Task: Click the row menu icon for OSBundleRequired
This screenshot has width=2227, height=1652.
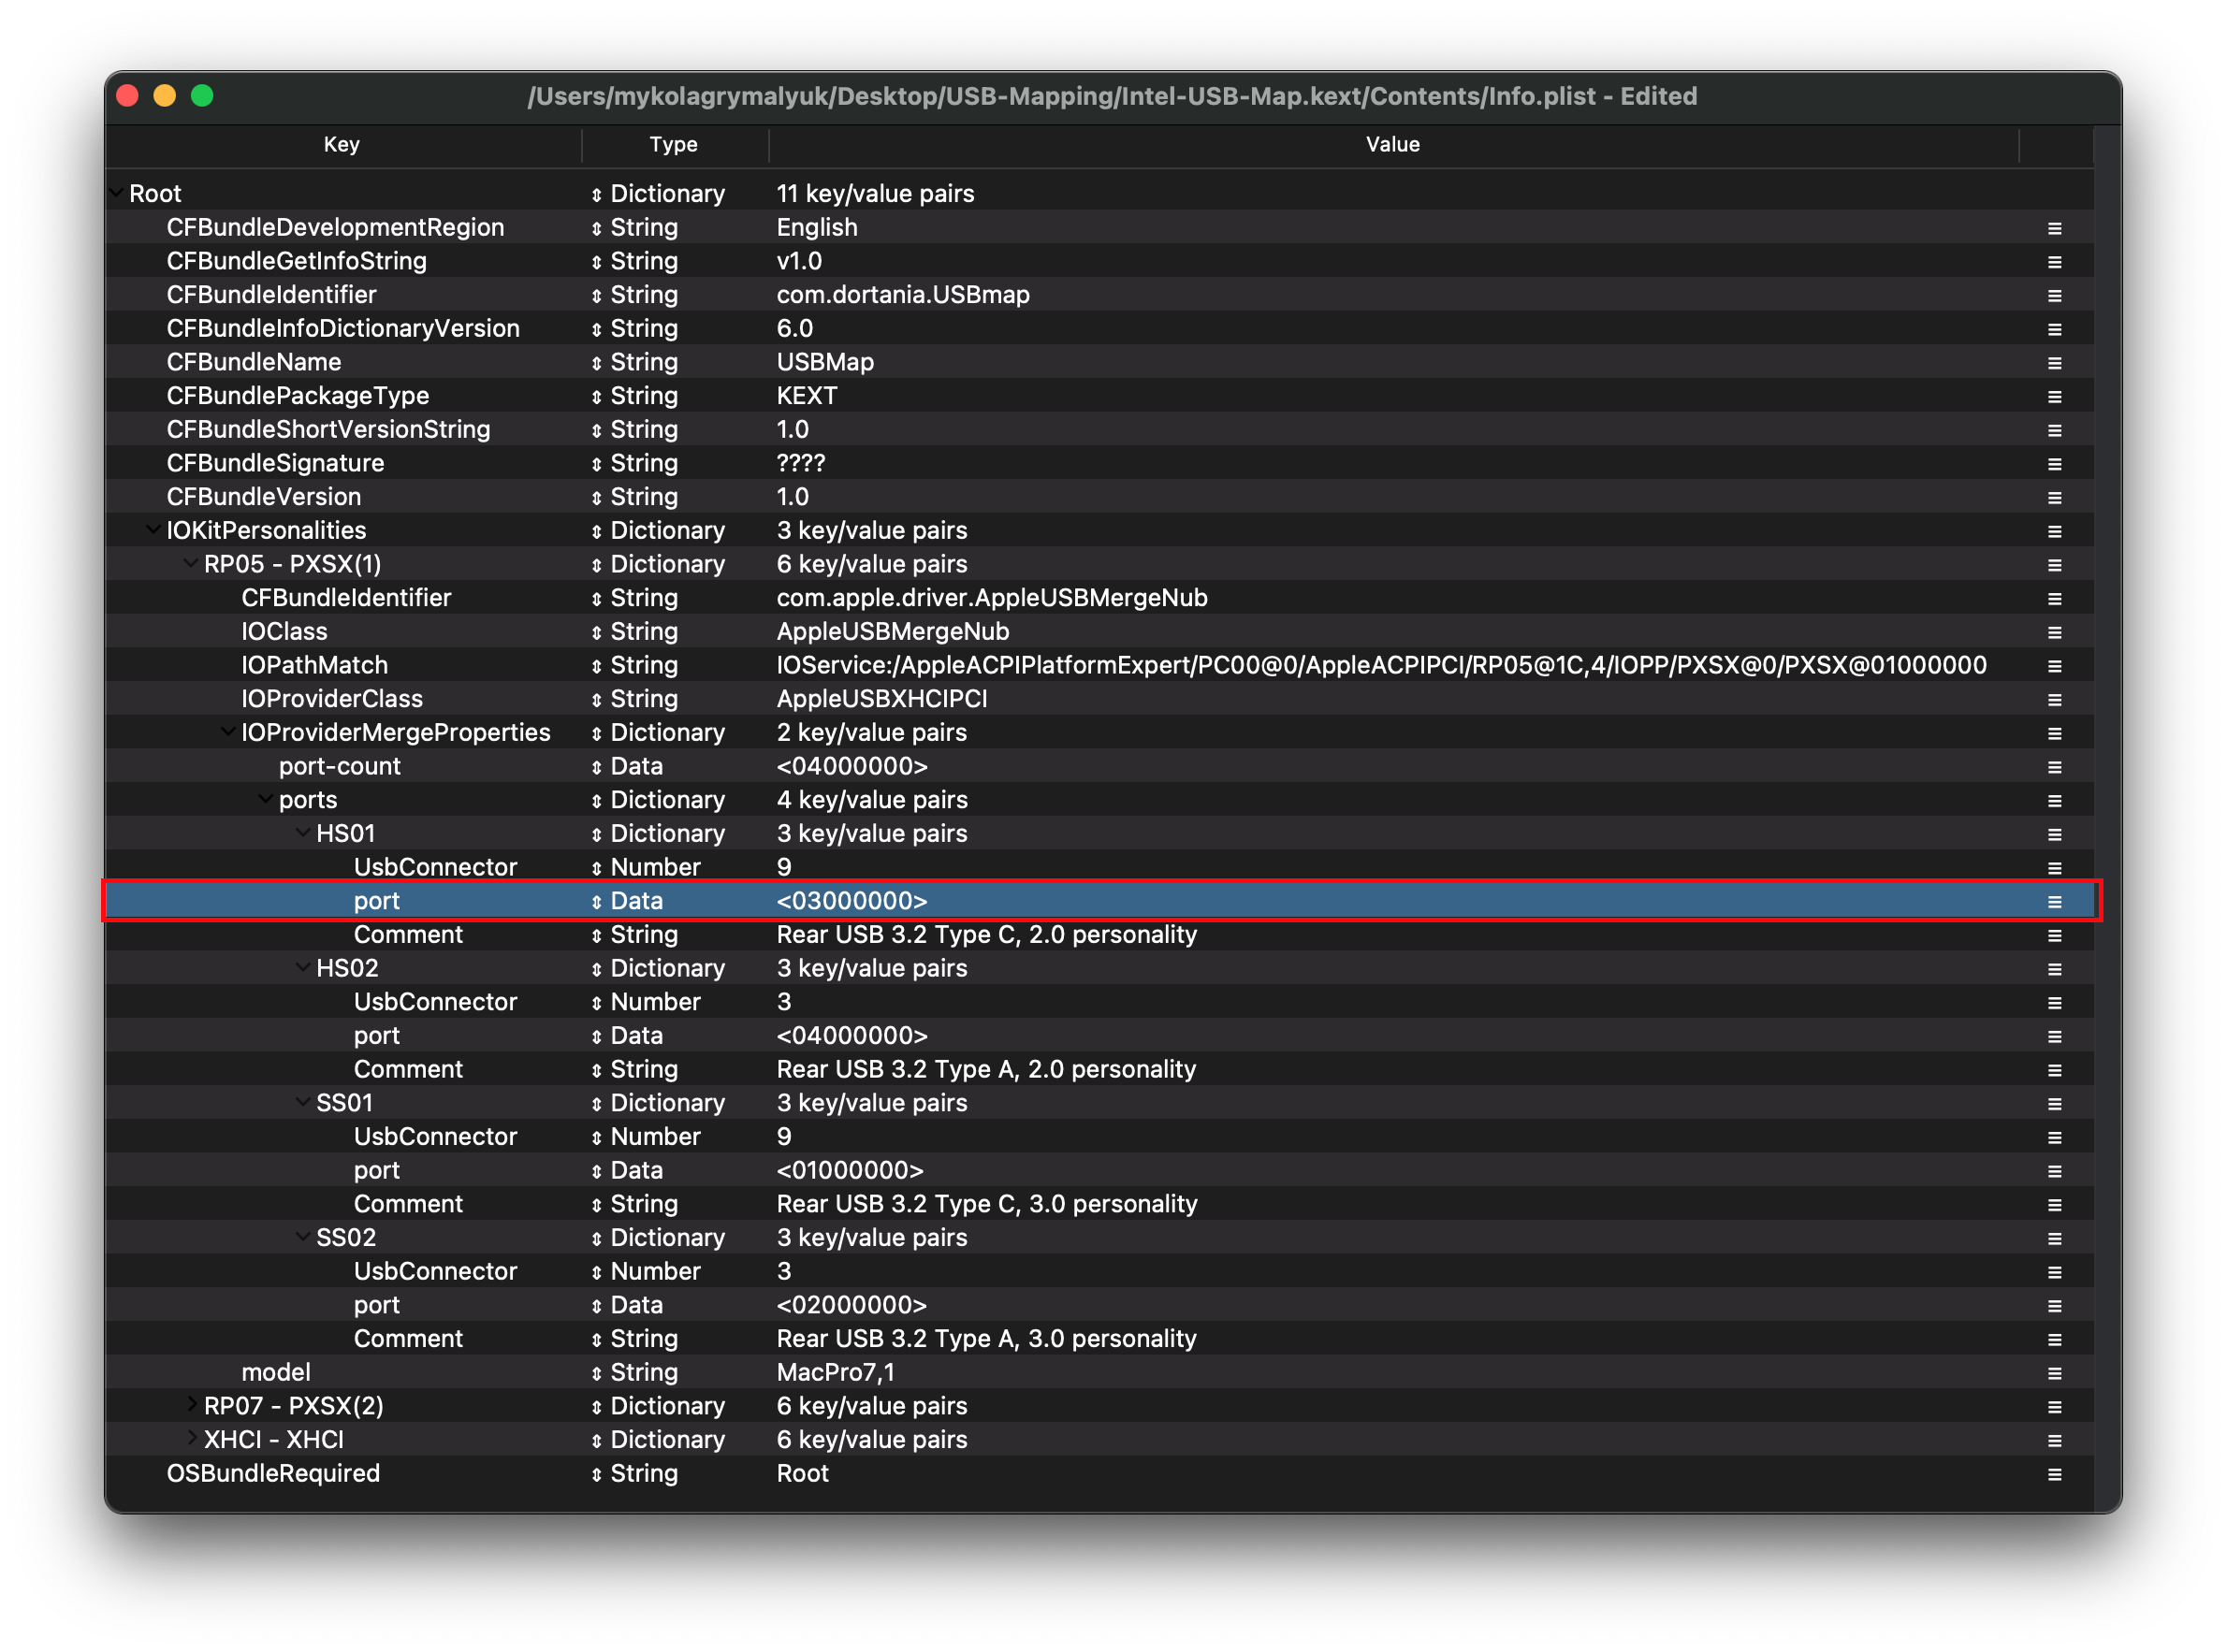Action: pos(2054,1474)
